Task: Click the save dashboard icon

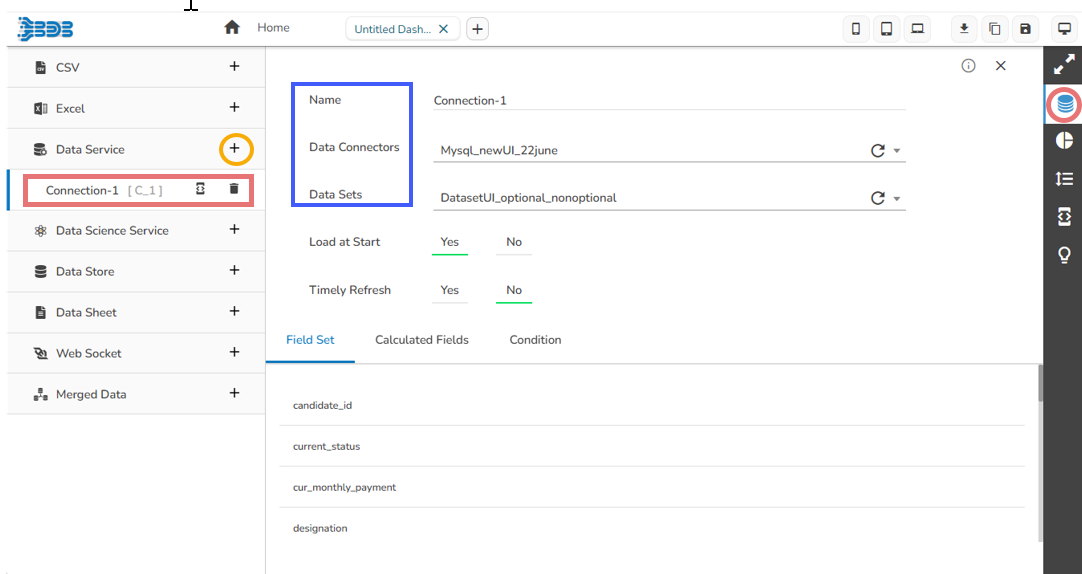Action: point(1025,29)
